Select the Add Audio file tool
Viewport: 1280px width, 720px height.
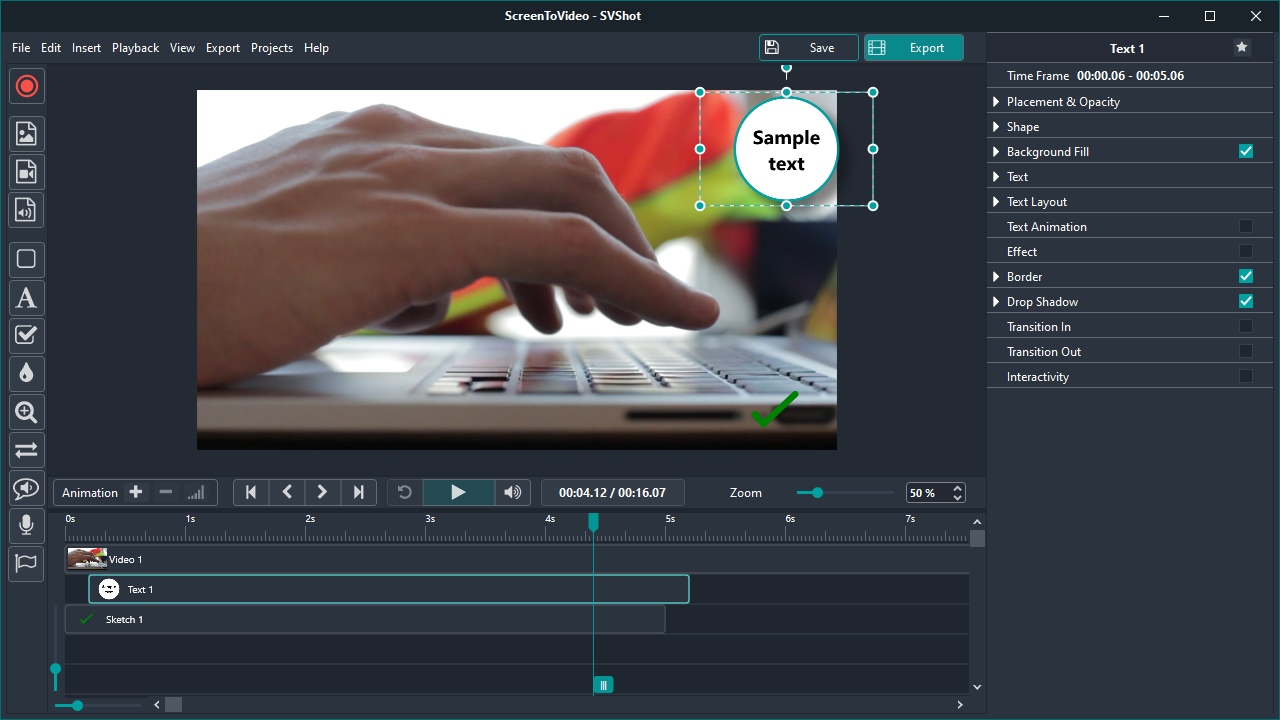tap(27, 210)
